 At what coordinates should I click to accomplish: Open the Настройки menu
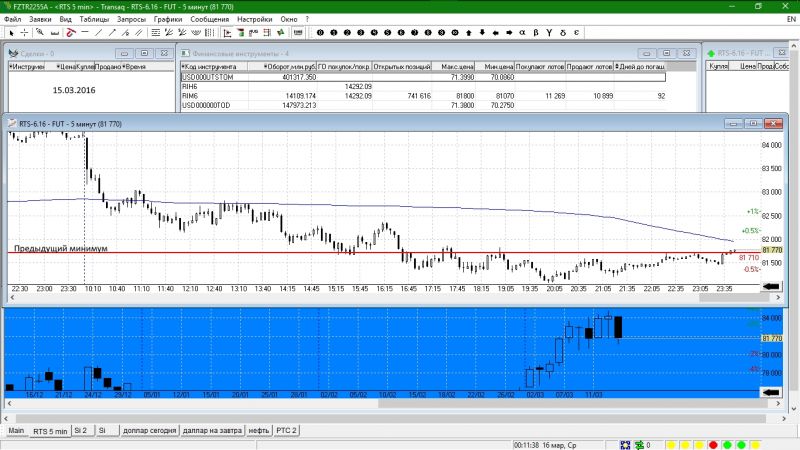(255, 19)
